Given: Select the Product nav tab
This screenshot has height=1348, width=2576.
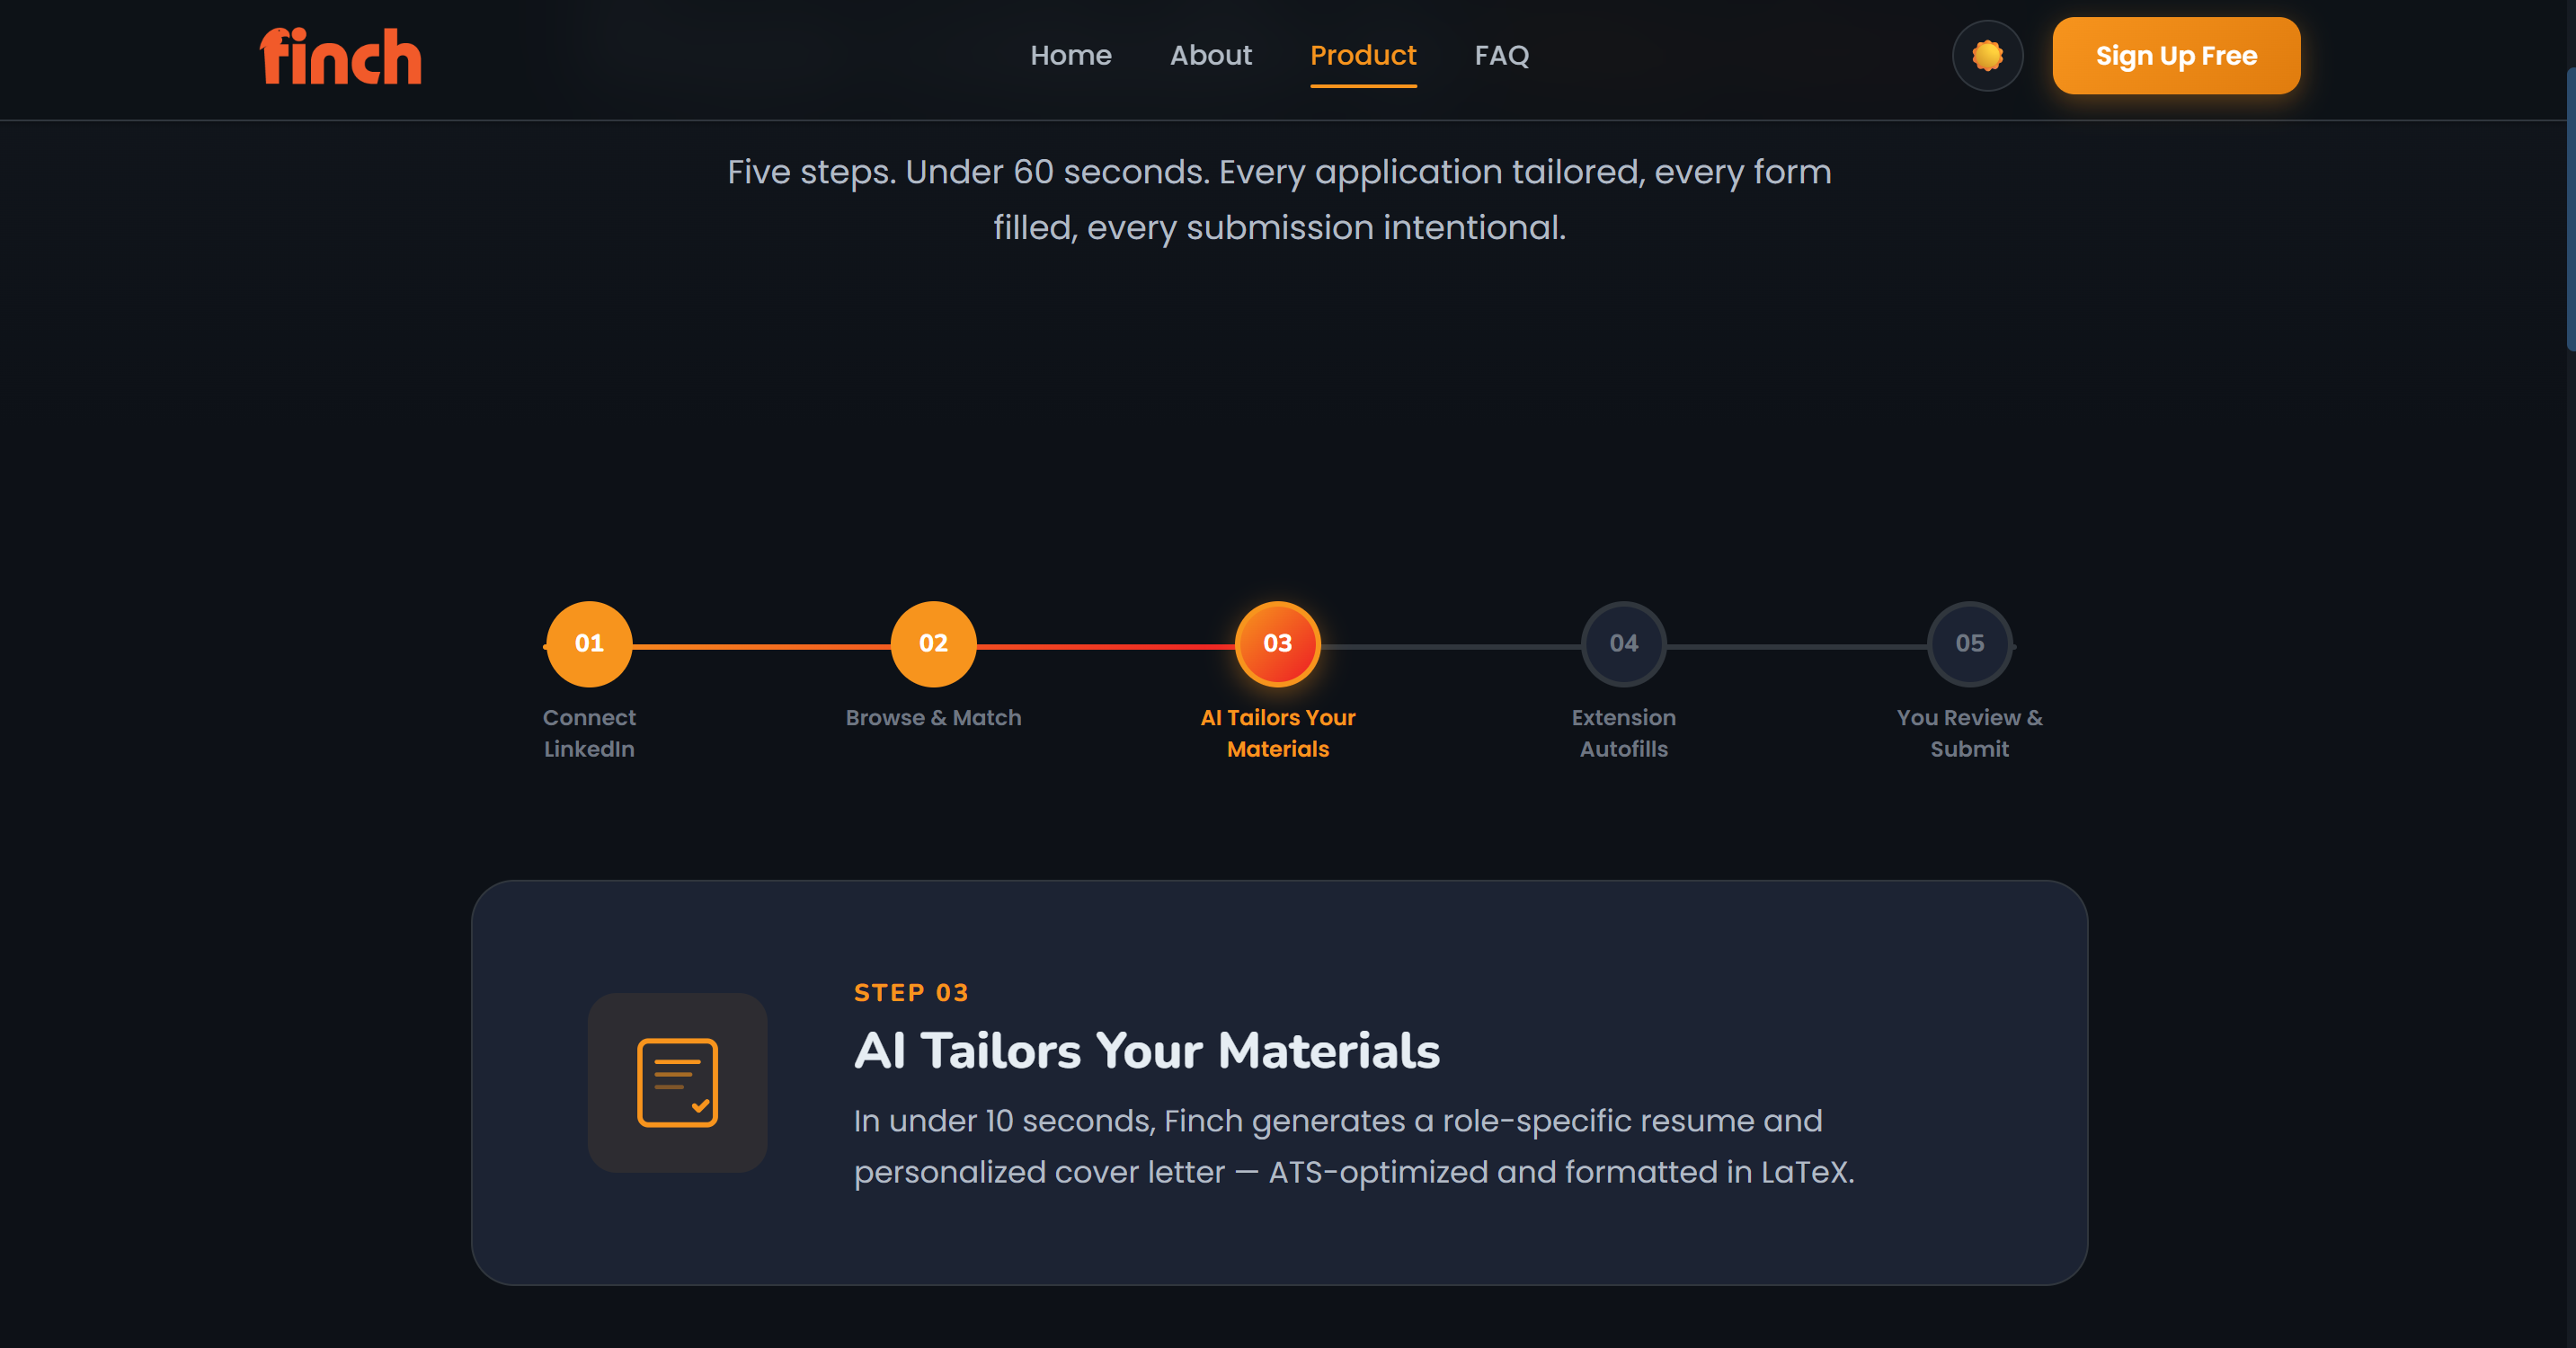Looking at the screenshot, I should pyautogui.click(x=1363, y=56).
